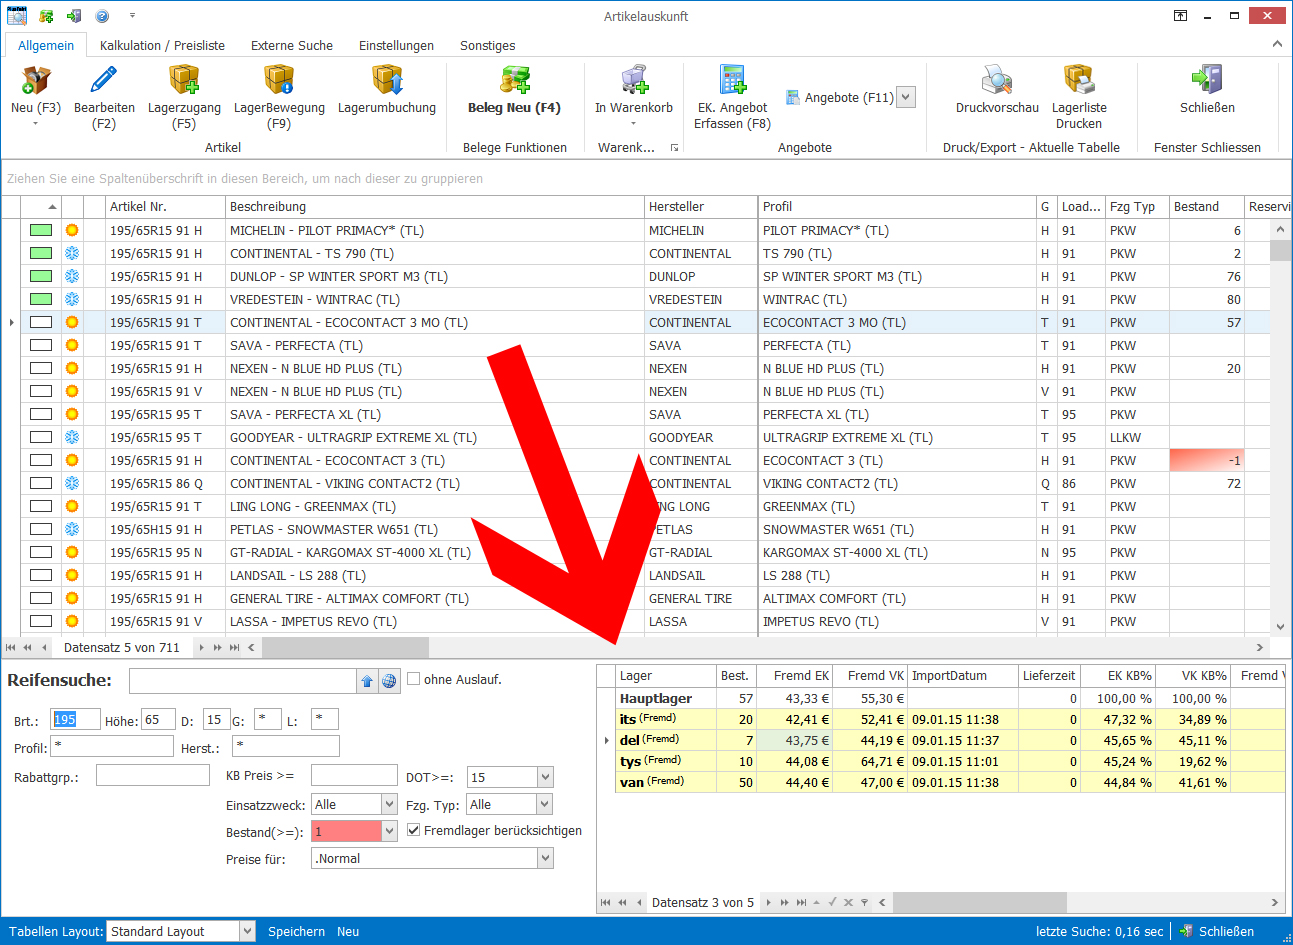The height and width of the screenshot is (945, 1293).
Task: Go to next record in article navigator
Action: click(201, 648)
